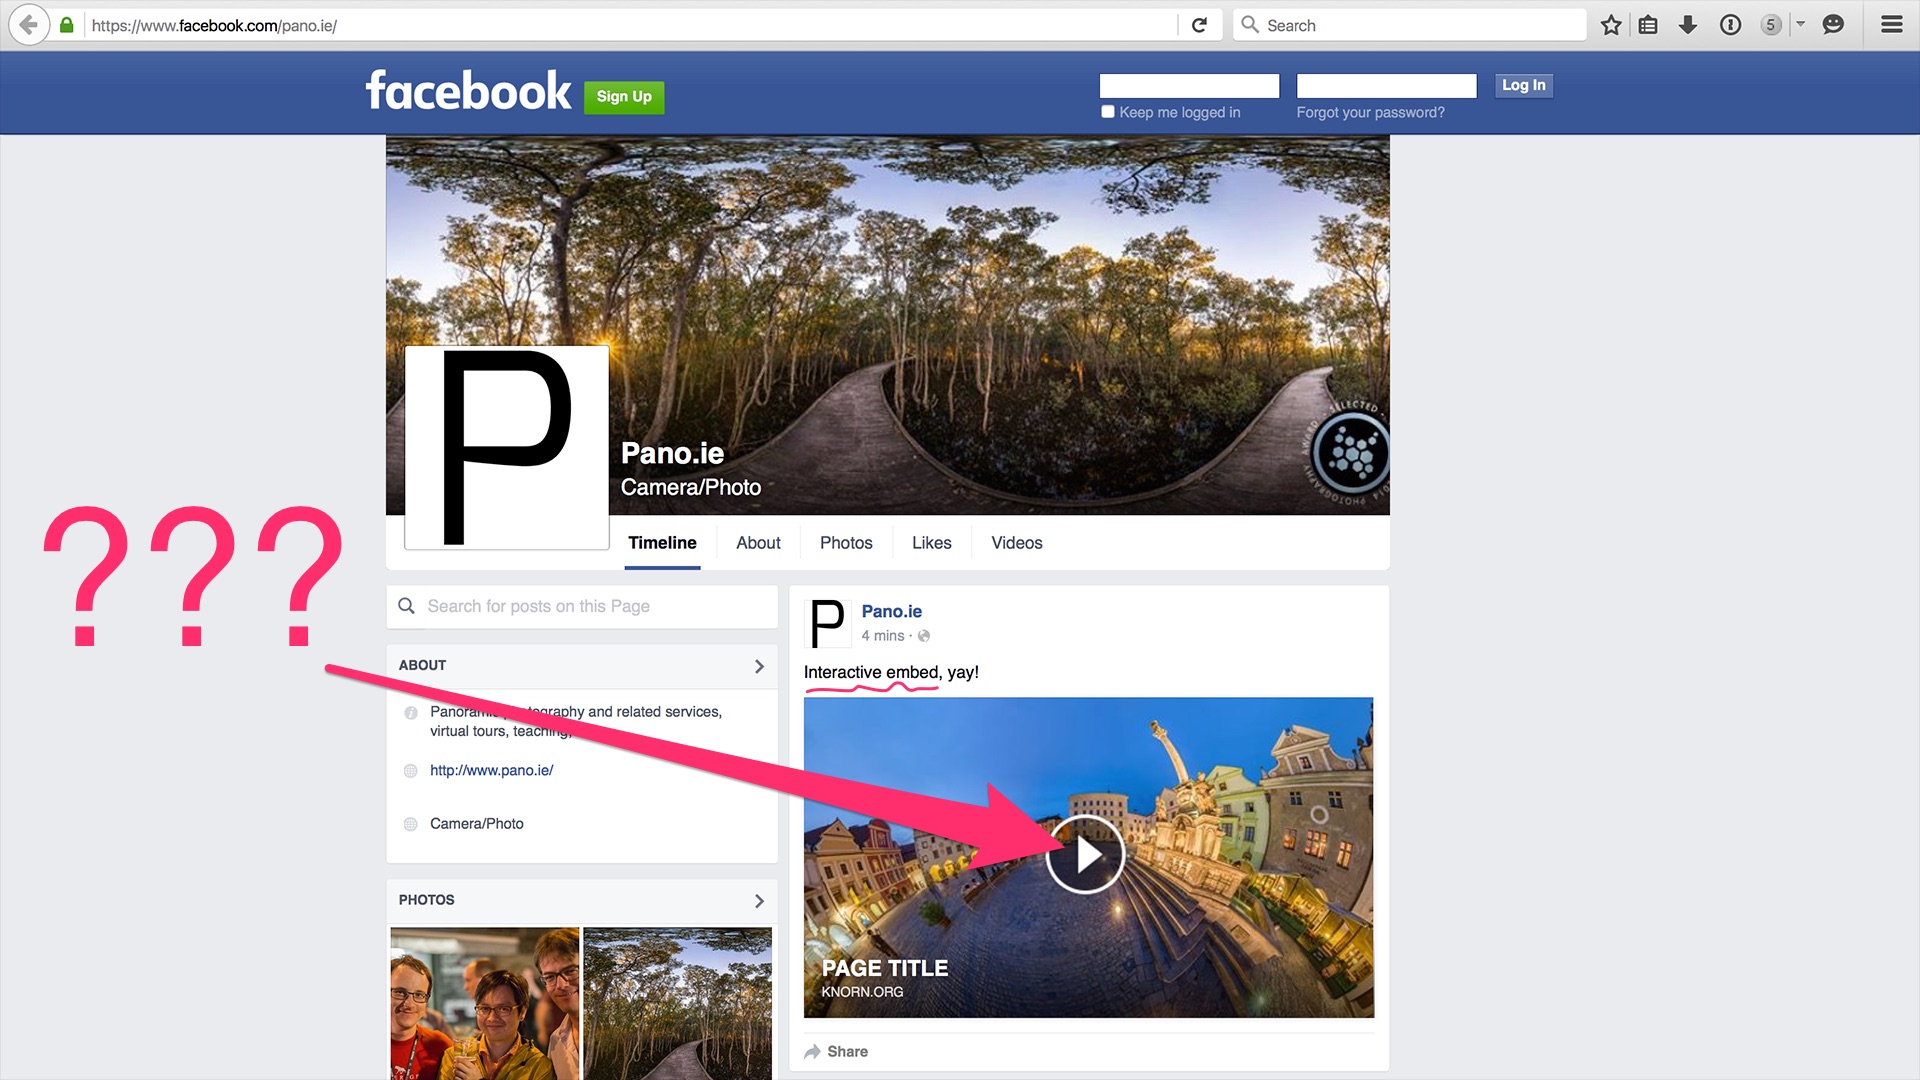Screen dimensions: 1920x1080
Task: Open the forest boardwalk photo thumbnail
Action: (678, 1003)
